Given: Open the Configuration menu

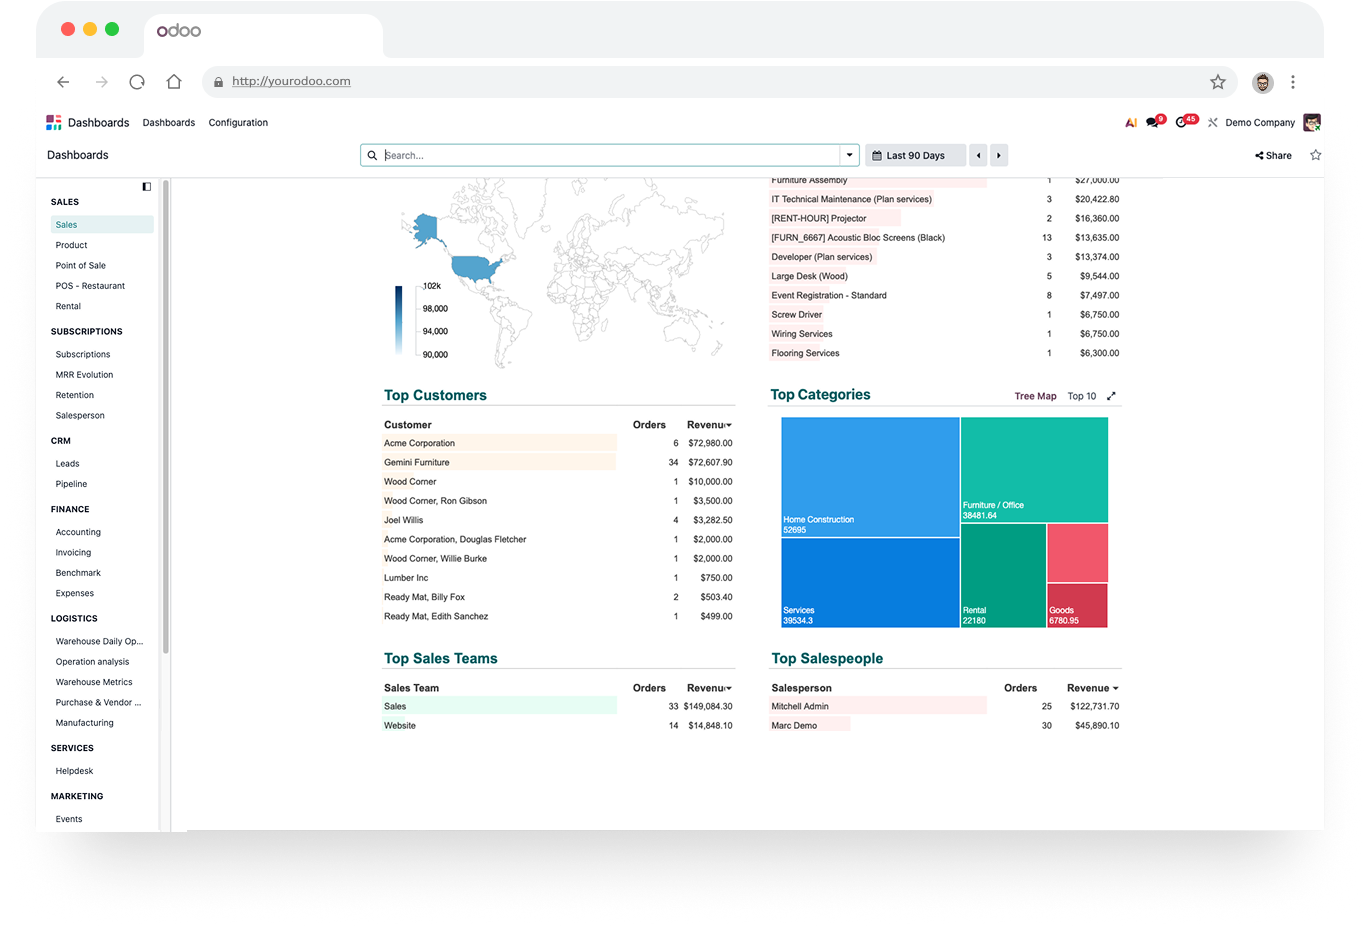Looking at the screenshot, I should 238,123.
